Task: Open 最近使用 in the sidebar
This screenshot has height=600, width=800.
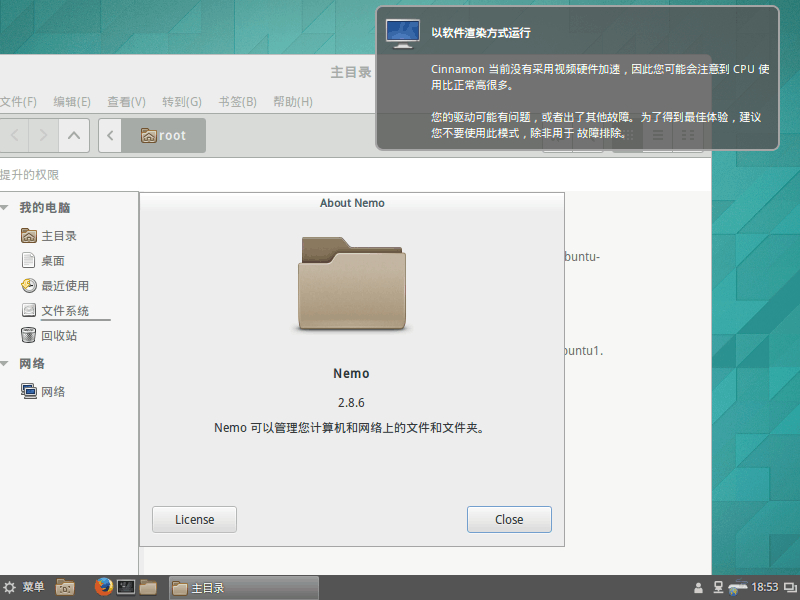Action: (x=55, y=286)
